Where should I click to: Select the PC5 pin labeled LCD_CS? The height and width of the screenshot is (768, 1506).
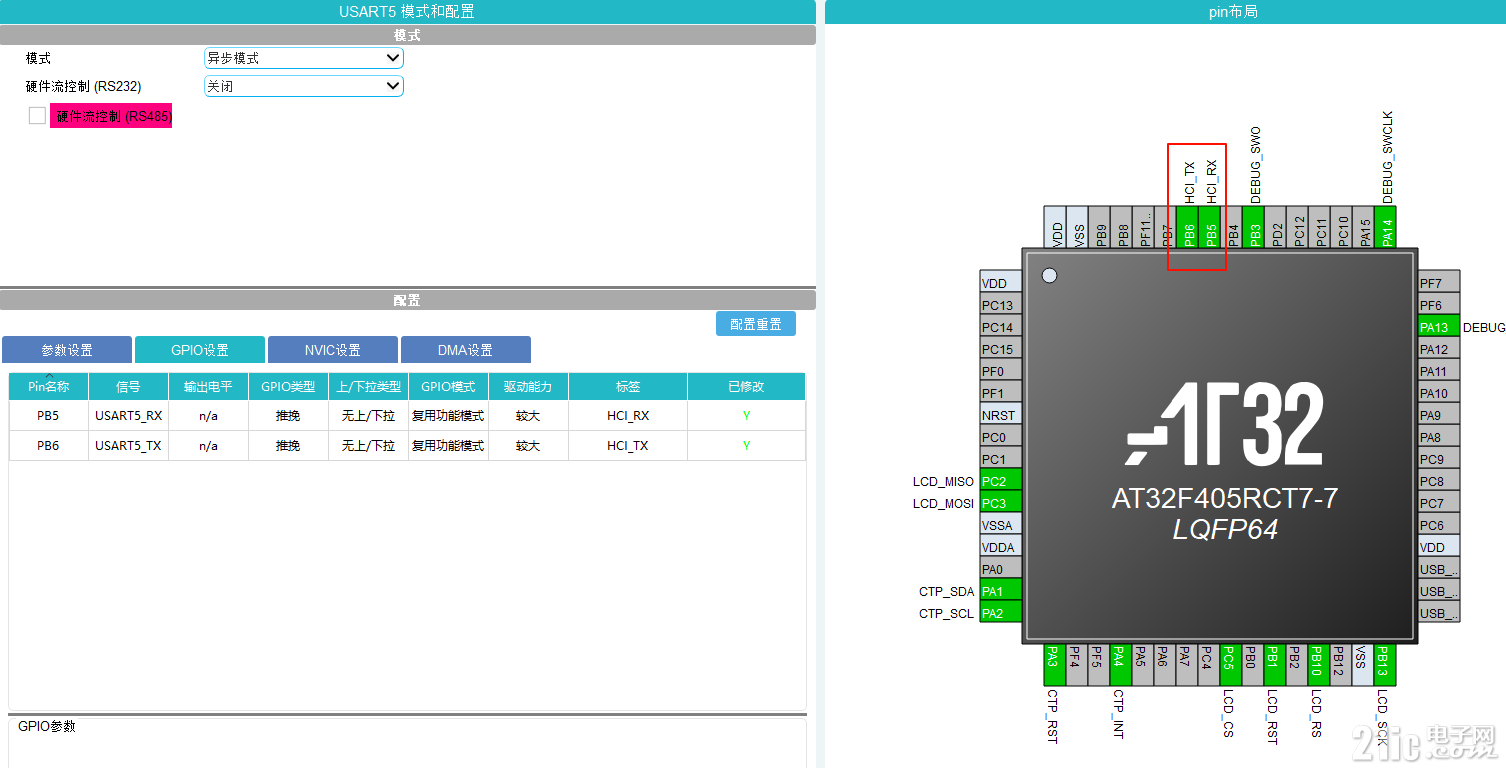point(1229,665)
